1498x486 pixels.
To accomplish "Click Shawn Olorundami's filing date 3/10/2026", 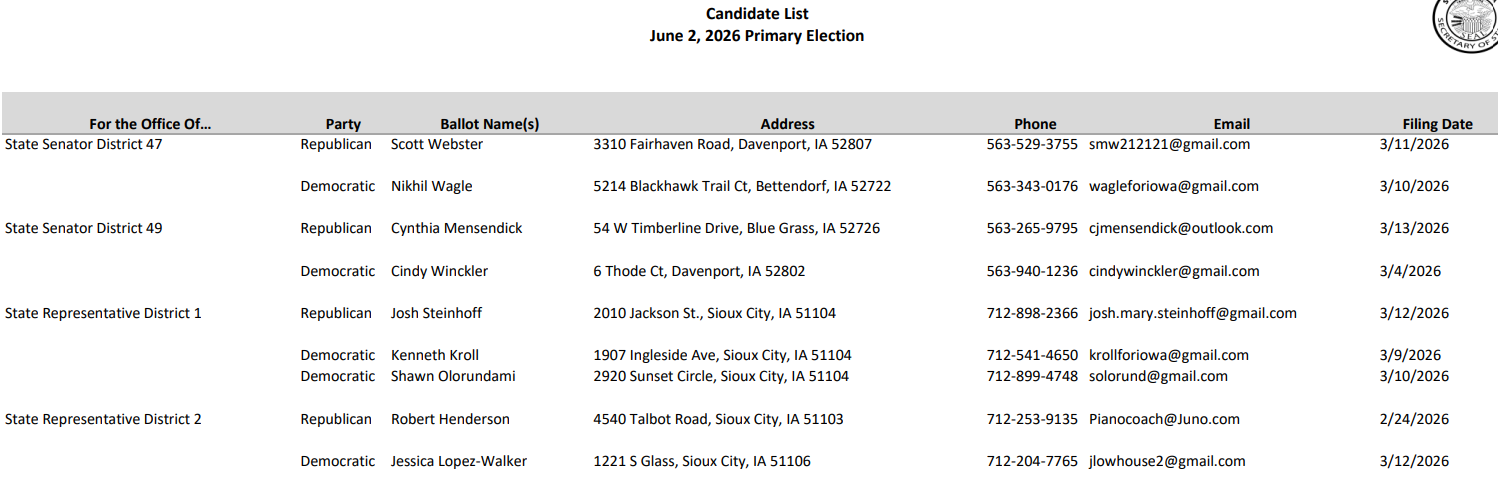I will [x=1413, y=376].
